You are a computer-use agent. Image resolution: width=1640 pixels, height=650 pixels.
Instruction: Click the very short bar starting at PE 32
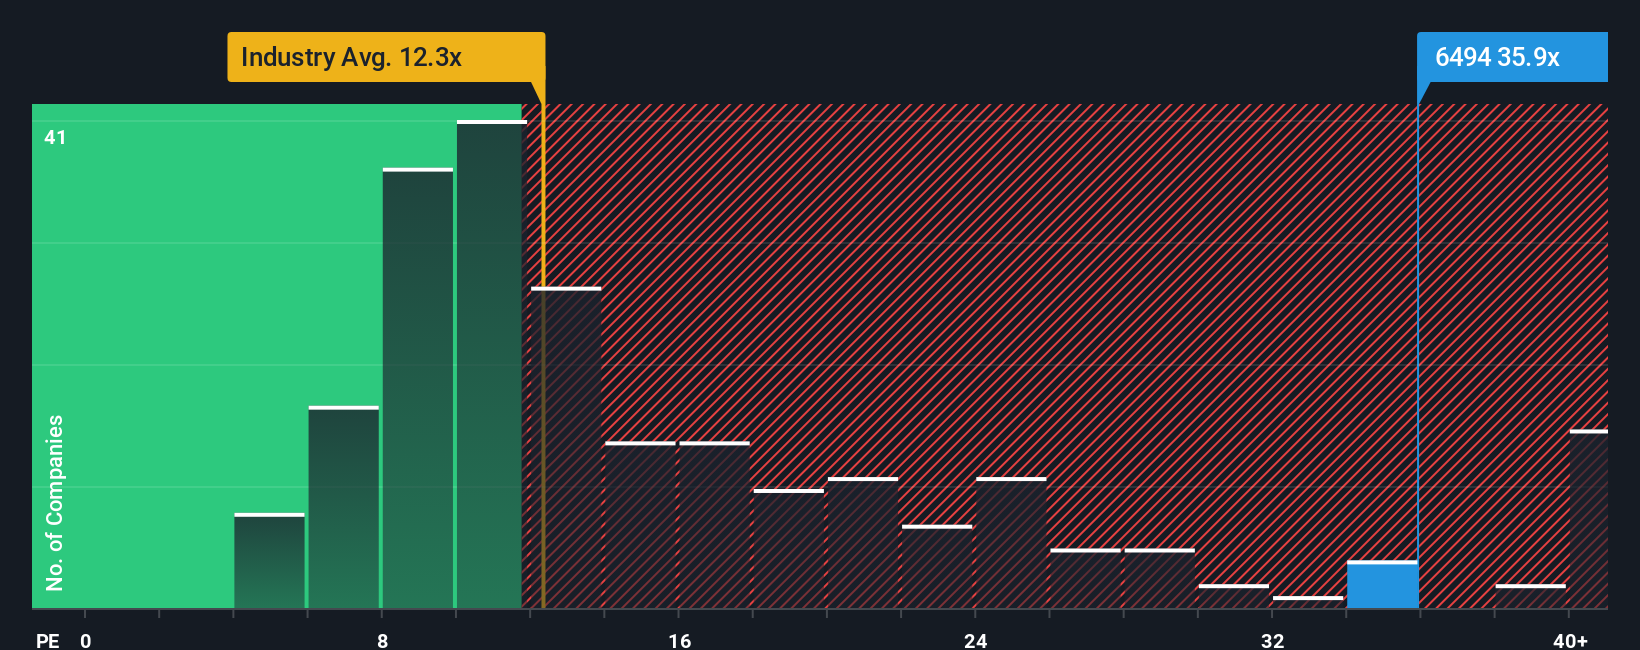(x=1308, y=602)
